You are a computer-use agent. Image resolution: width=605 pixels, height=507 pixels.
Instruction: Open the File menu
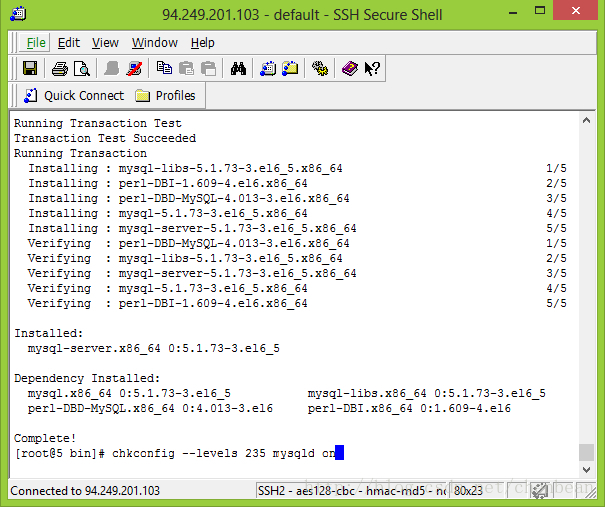pyautogui.click(x=36, y=42)
